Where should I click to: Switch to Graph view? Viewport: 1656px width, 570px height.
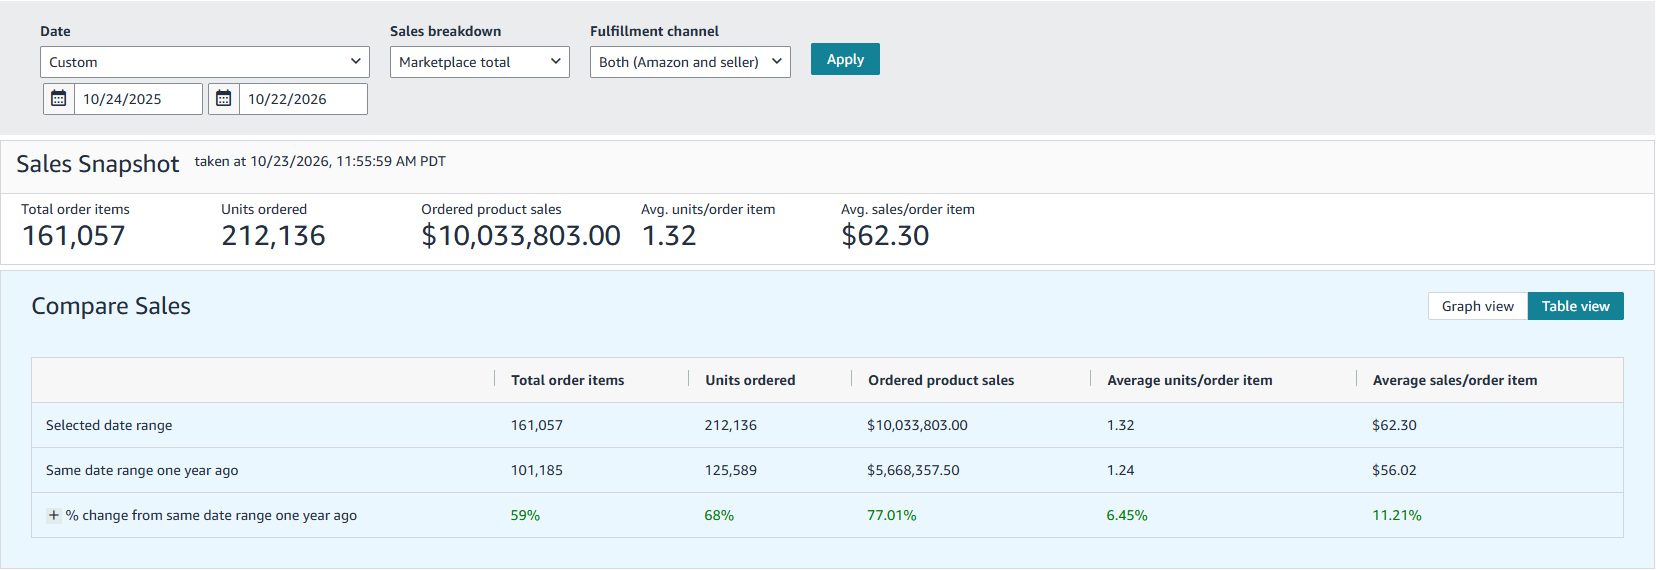click(x=1477, y=306)
